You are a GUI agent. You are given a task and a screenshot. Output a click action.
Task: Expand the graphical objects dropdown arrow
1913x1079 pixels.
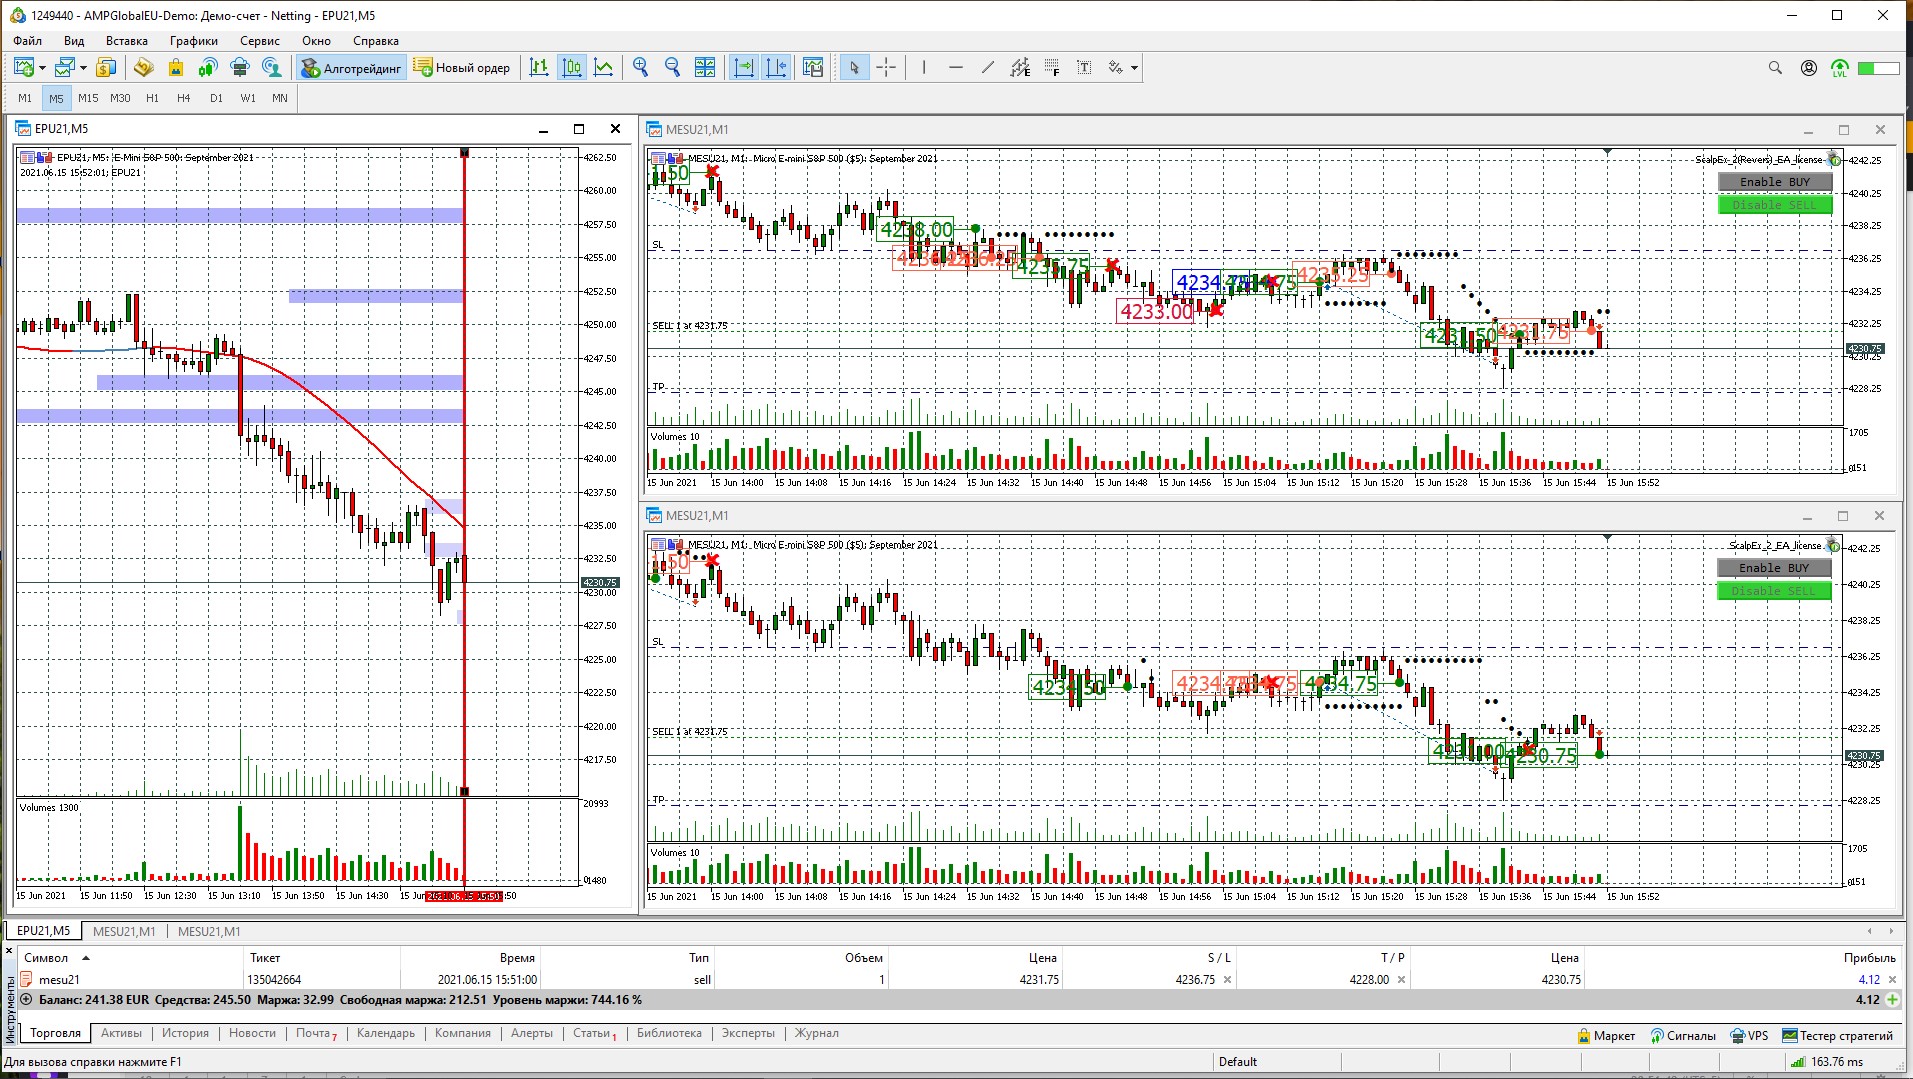(x=1134, y=68)
